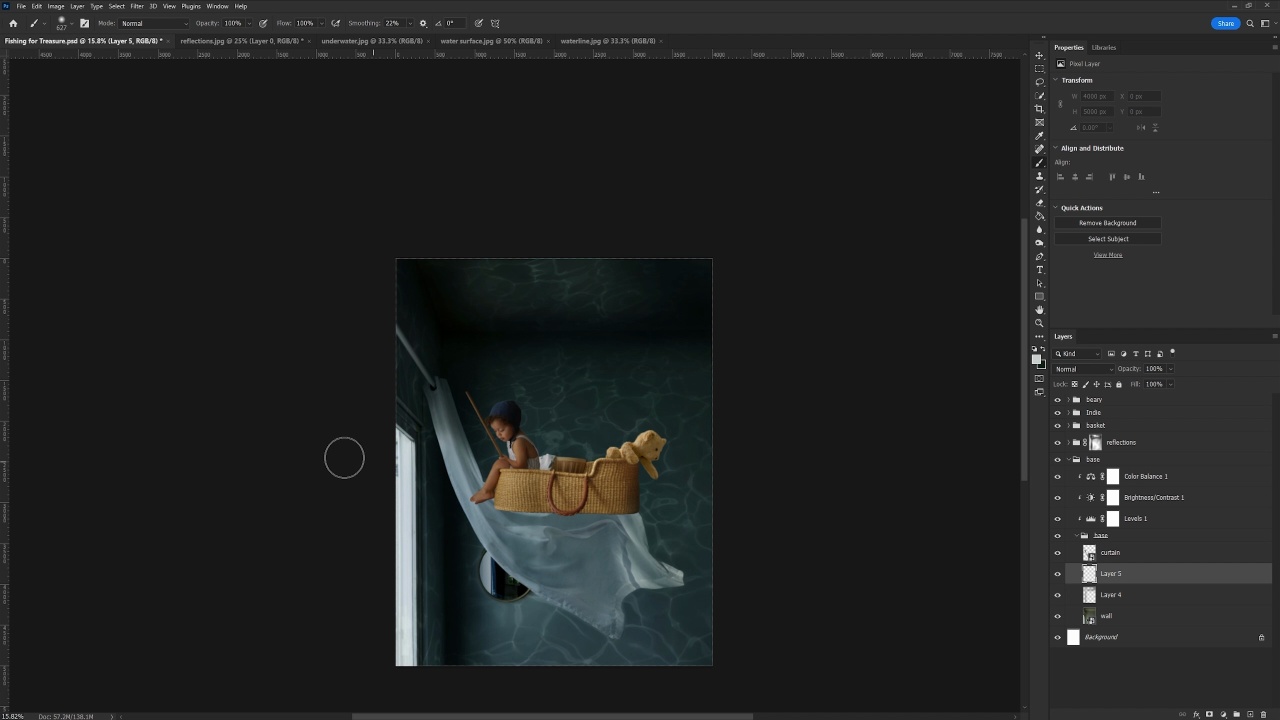This screenshot has width=1280, height=720.
Task: Expand the beary layer group
Action: [1068, 400]
